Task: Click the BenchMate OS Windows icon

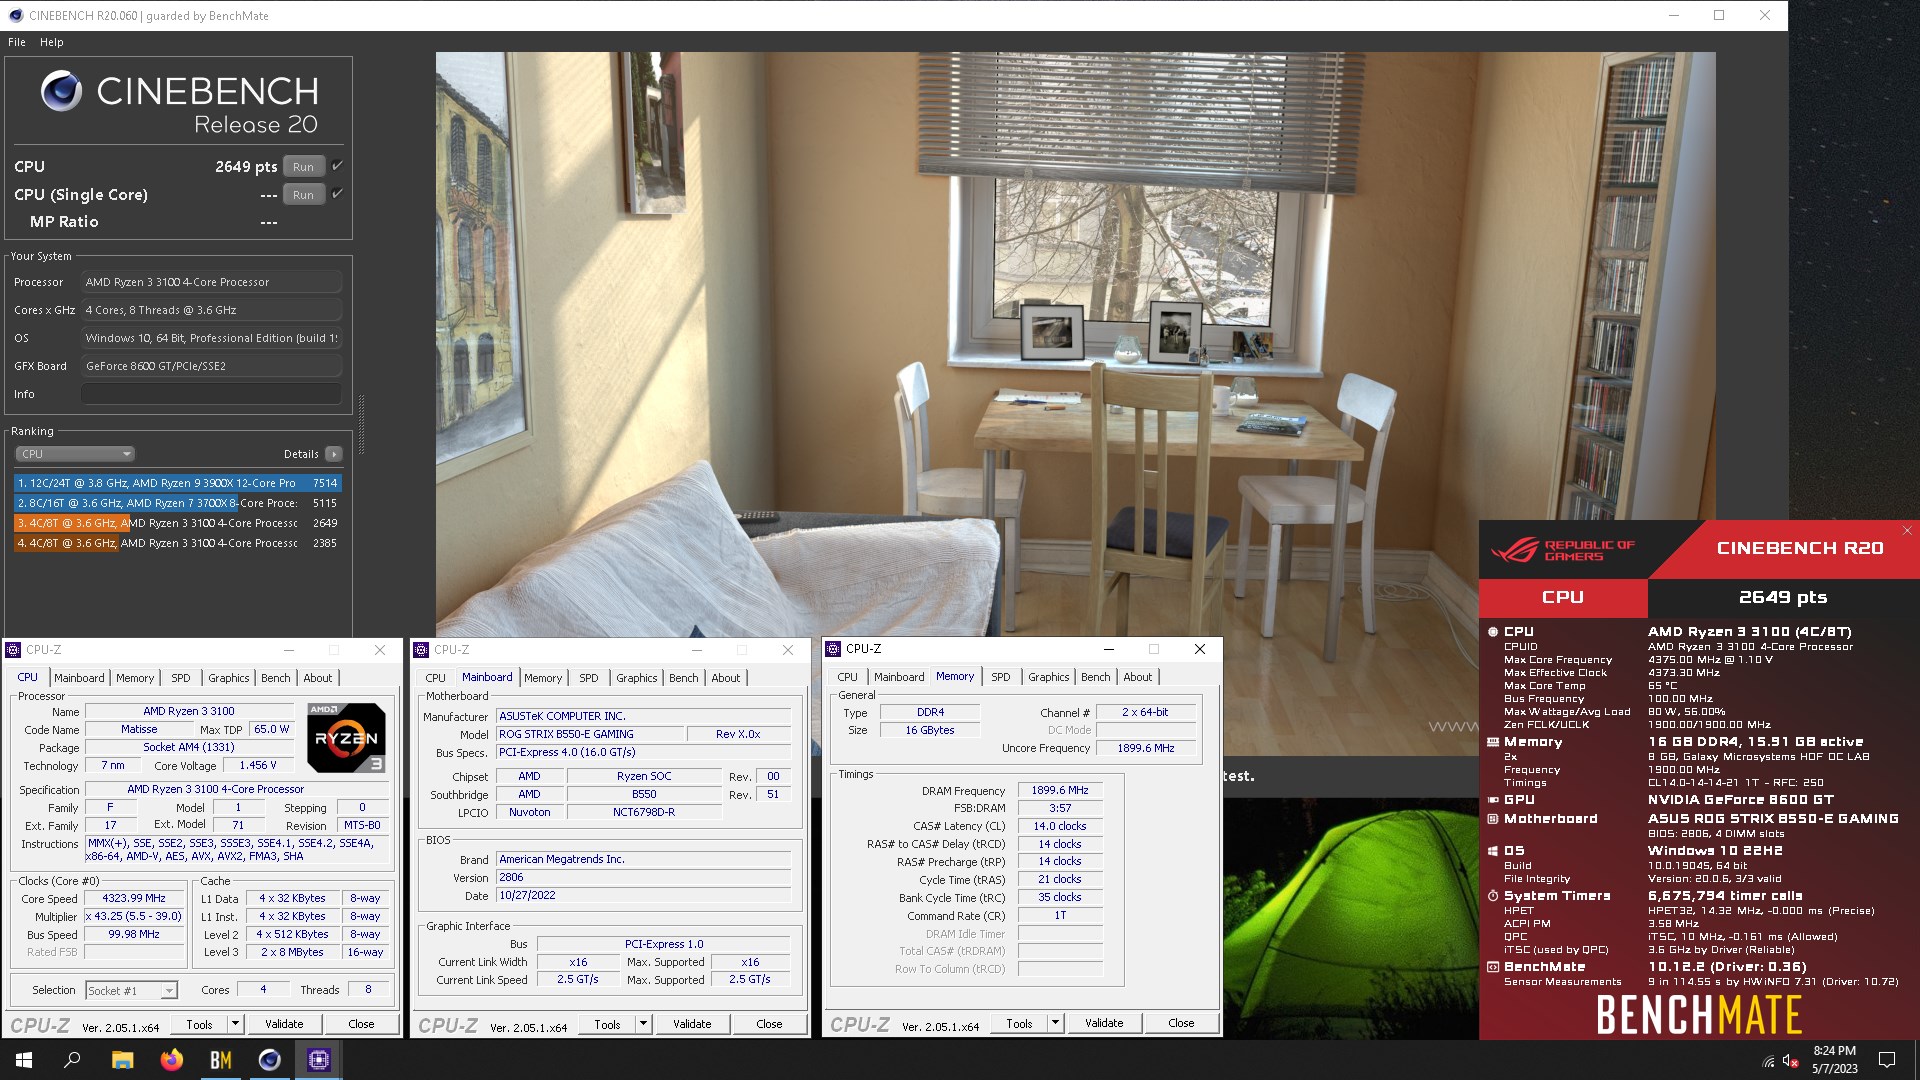Action: tap(1493, 851)
